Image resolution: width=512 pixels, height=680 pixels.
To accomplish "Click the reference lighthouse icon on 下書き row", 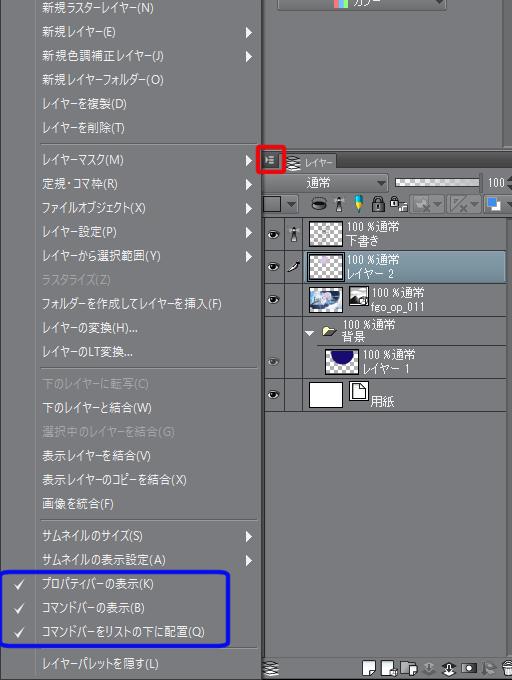I will click(294, 234).
